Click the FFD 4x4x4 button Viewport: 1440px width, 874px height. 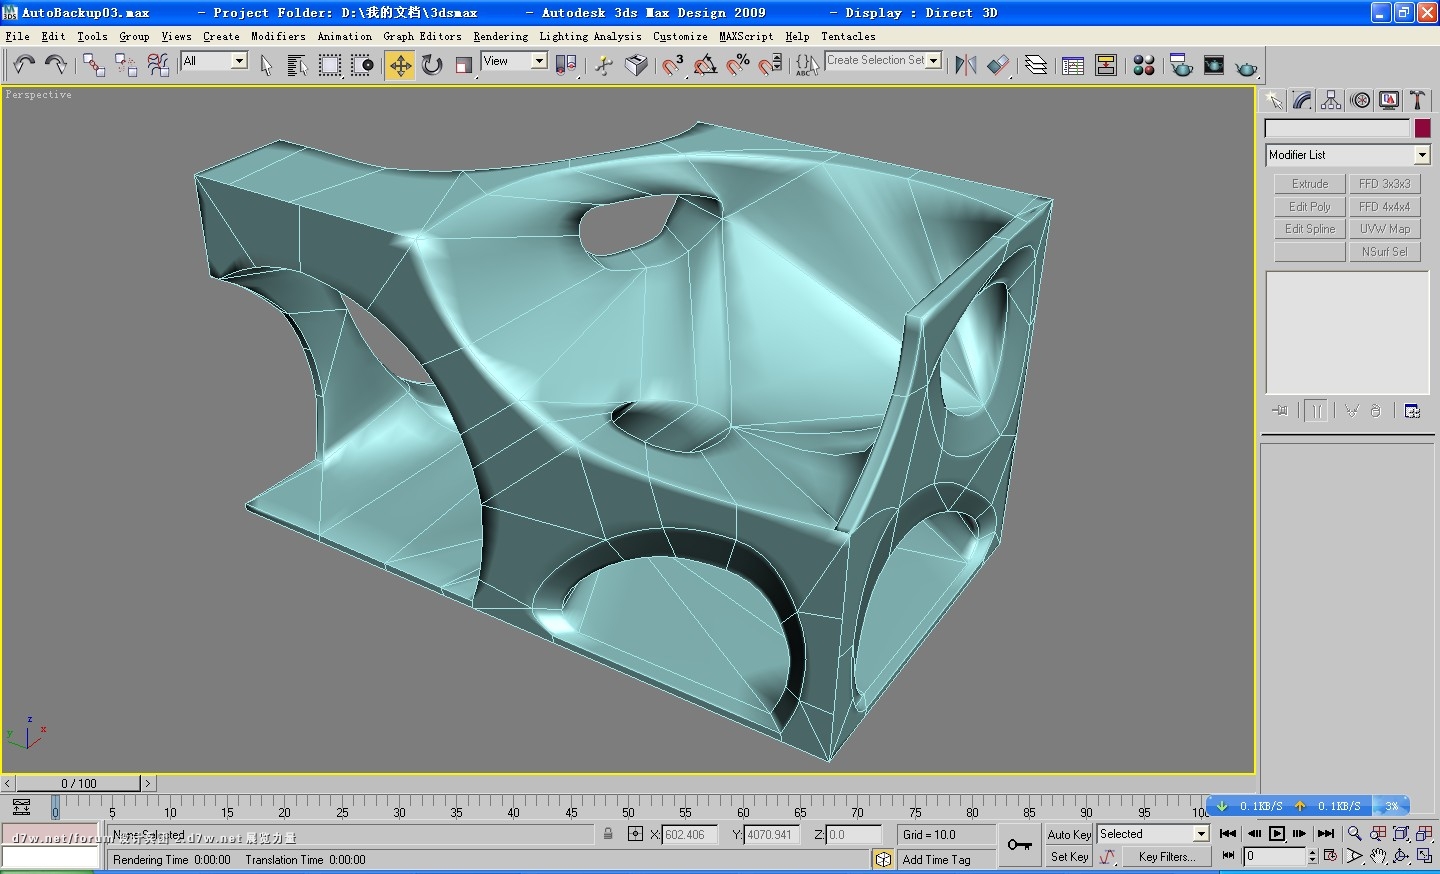click(1385, 207)
